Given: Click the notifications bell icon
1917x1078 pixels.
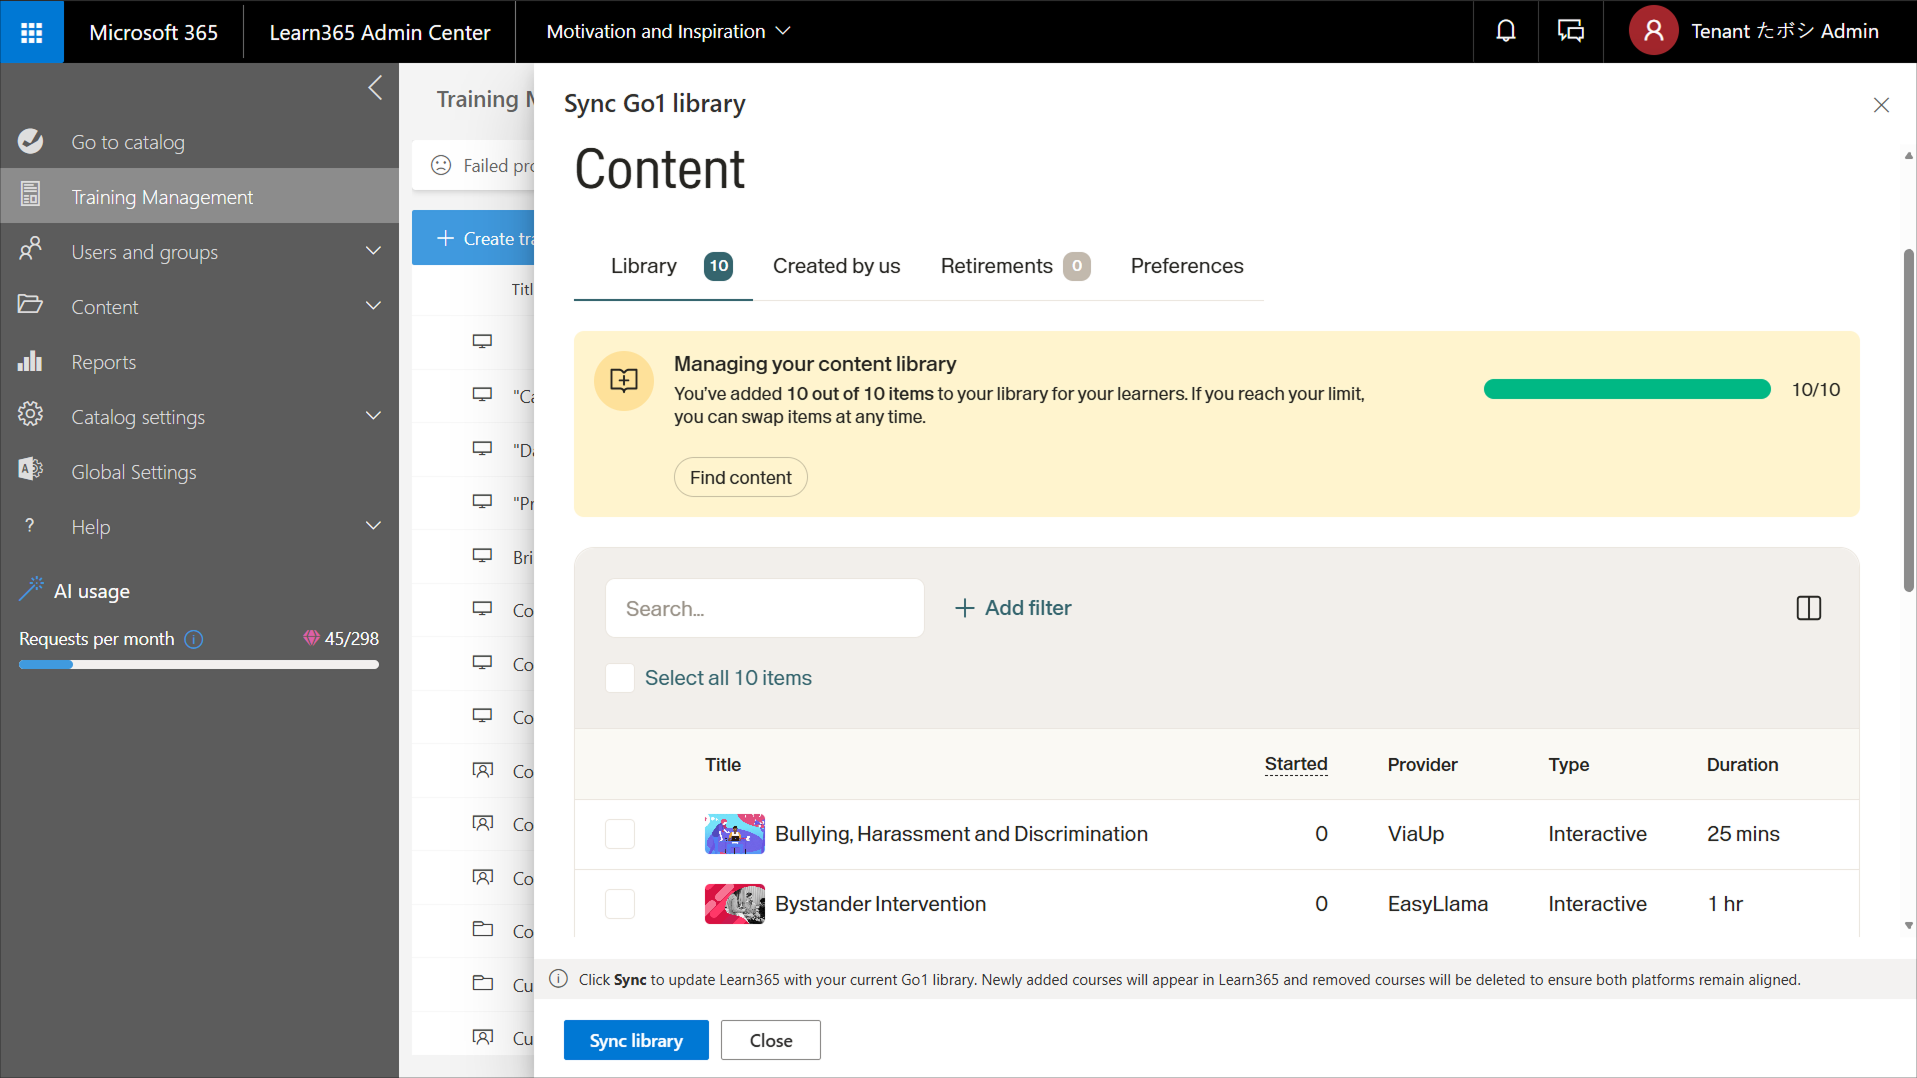Looking at the screenshot, I should pos(1505,32).
